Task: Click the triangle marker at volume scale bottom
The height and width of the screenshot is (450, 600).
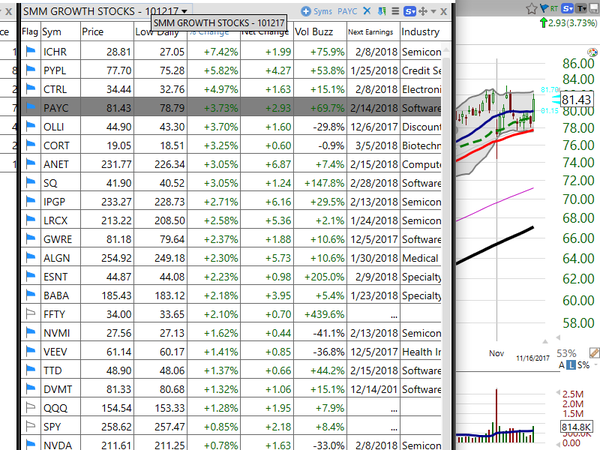Action: pyautogui.click(x=558, y=445)
